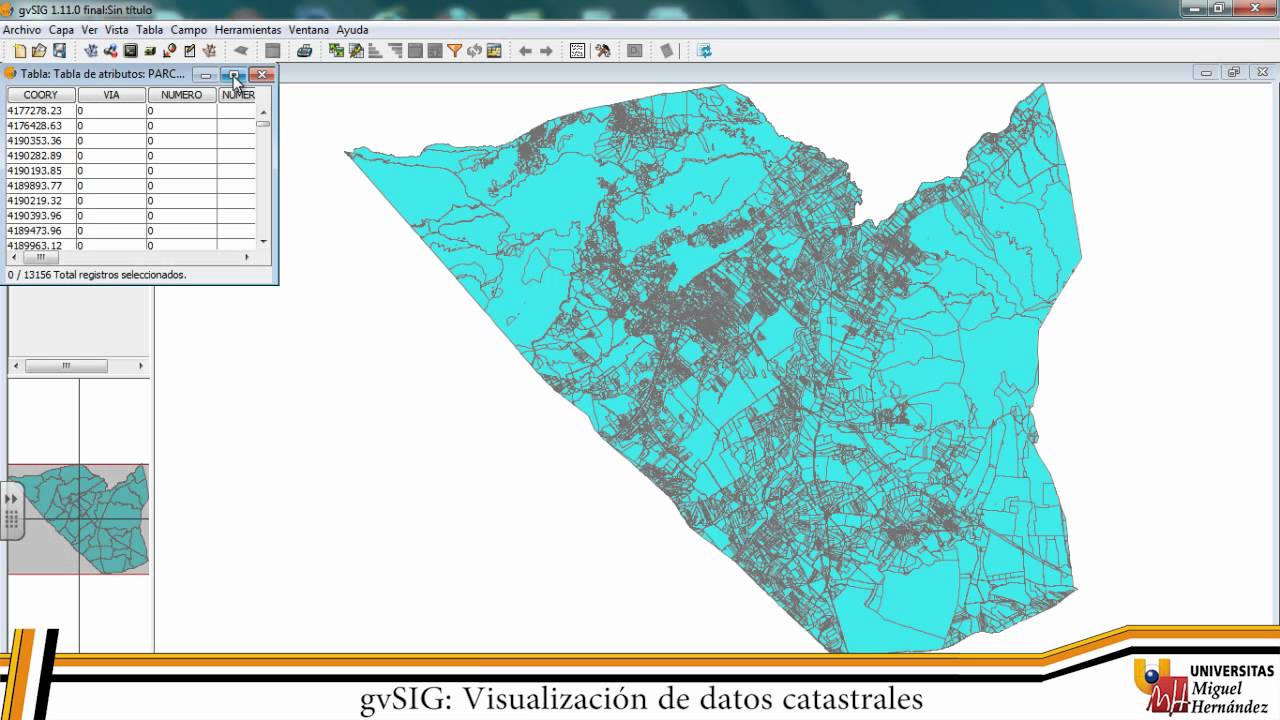The width and height of the screenshot is (1280, 720).
Task: Select cell with value 4190193.85
Action: [x=41, y=171]
